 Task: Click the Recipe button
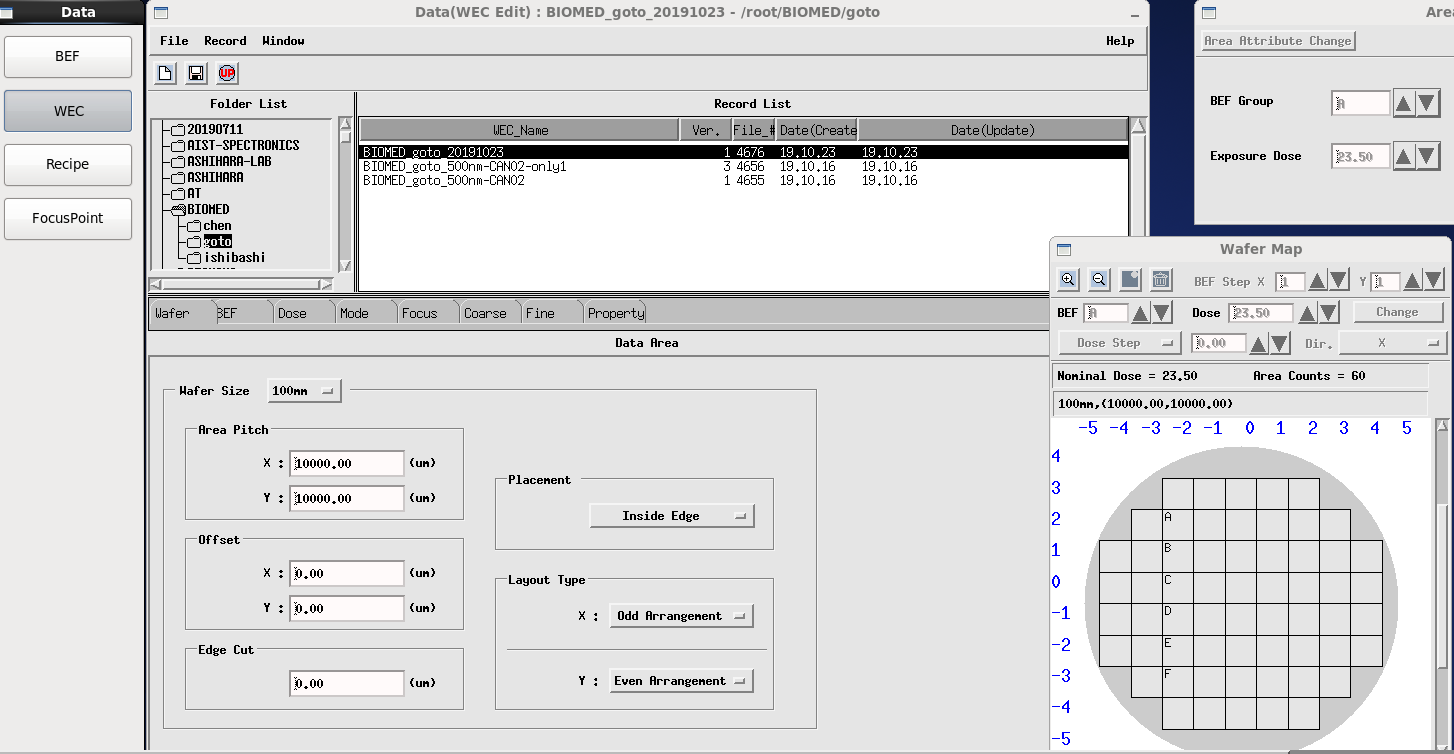68,164
